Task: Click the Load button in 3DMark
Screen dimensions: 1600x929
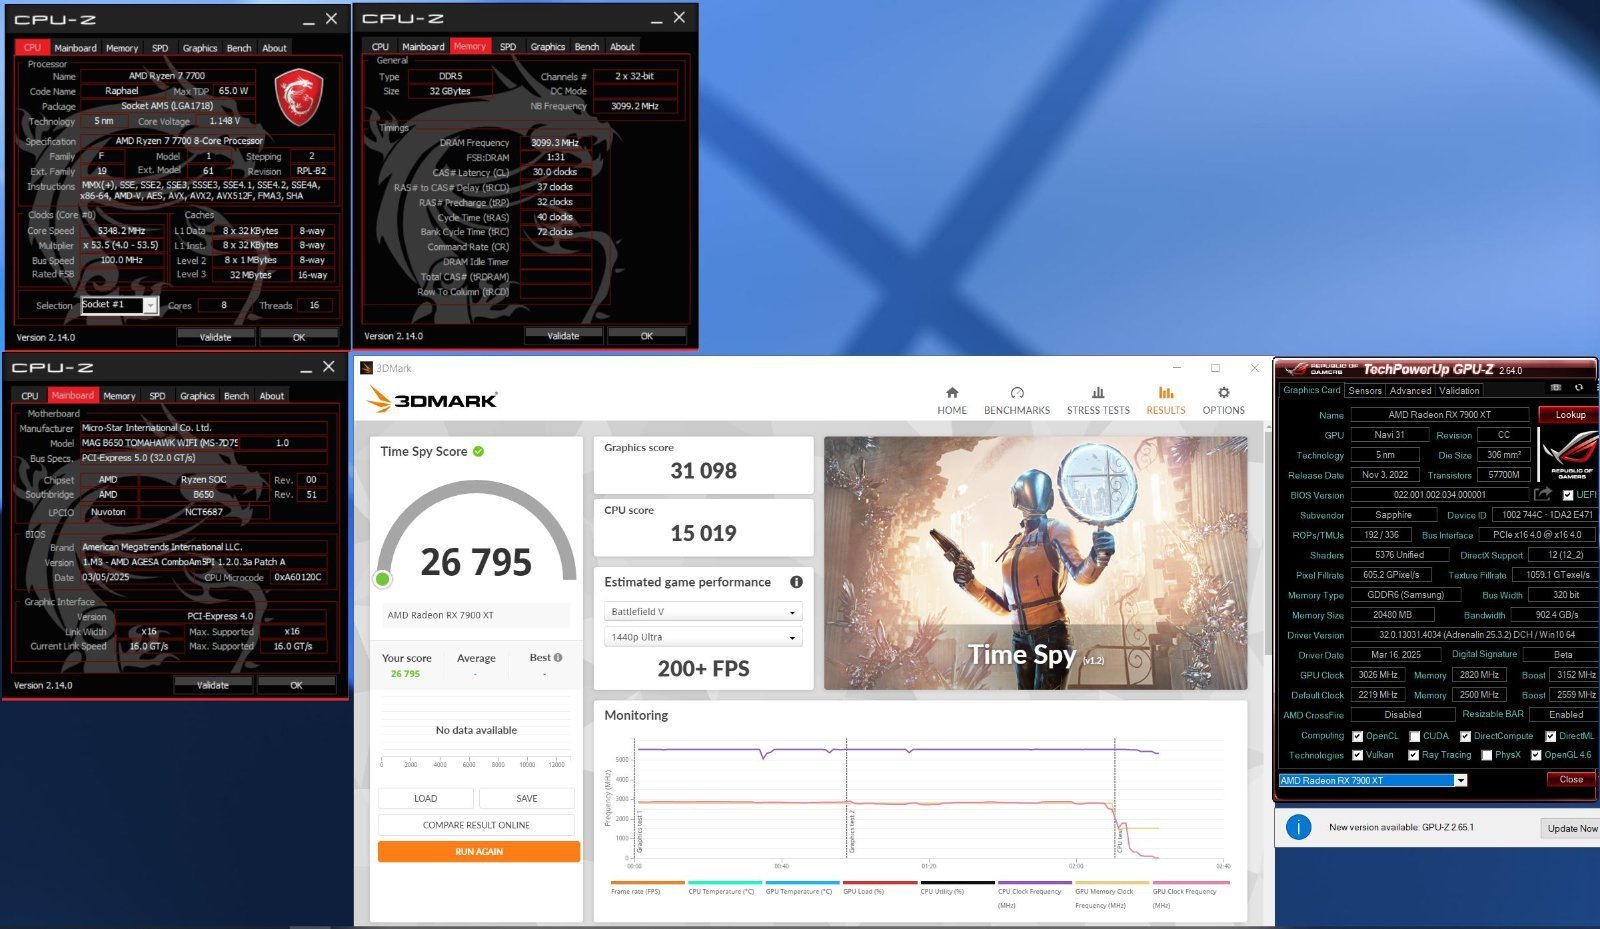Action: click(426, 798)
